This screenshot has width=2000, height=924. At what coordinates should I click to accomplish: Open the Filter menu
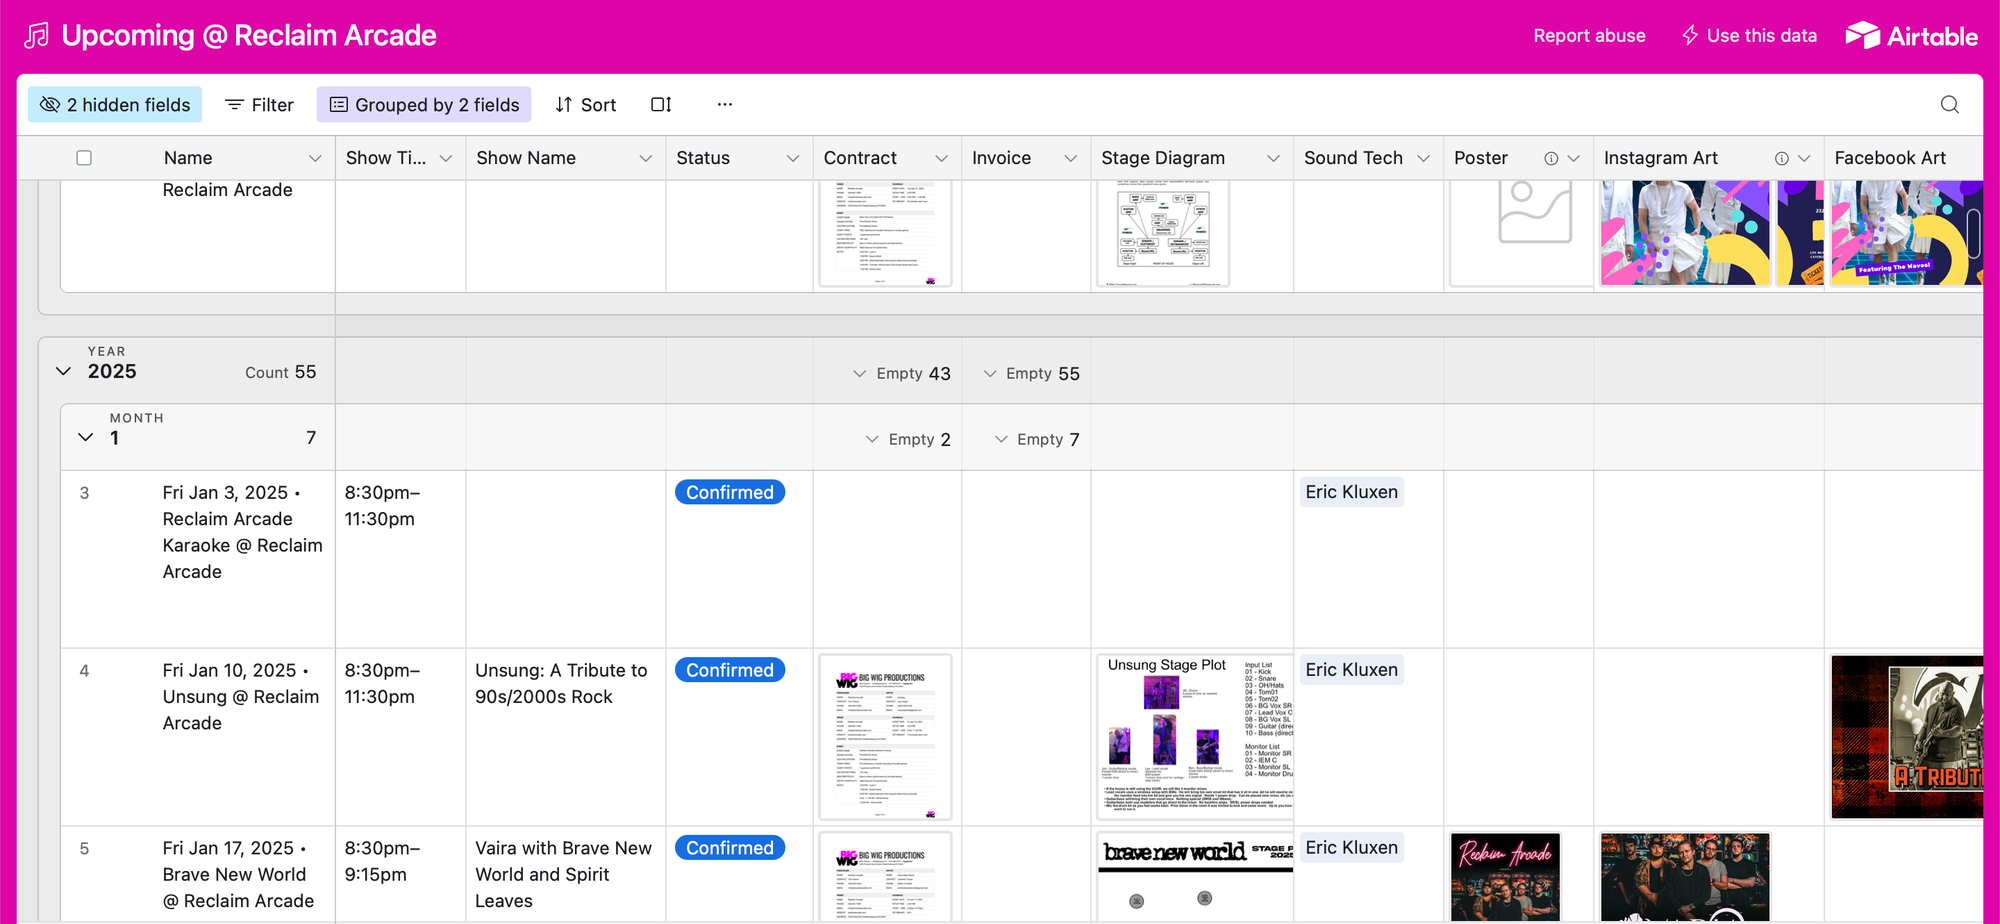point(260,105)
